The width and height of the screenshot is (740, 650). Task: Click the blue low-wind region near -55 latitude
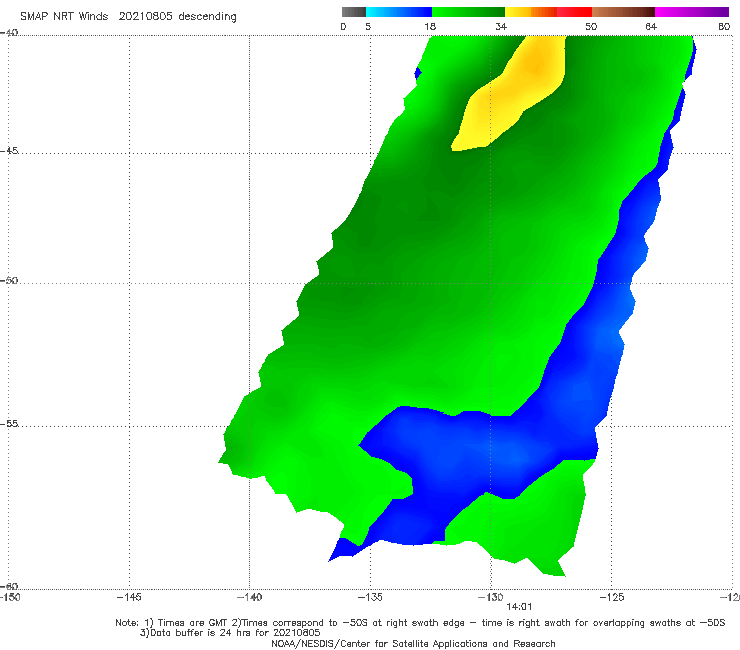click(x=477, y=453)
